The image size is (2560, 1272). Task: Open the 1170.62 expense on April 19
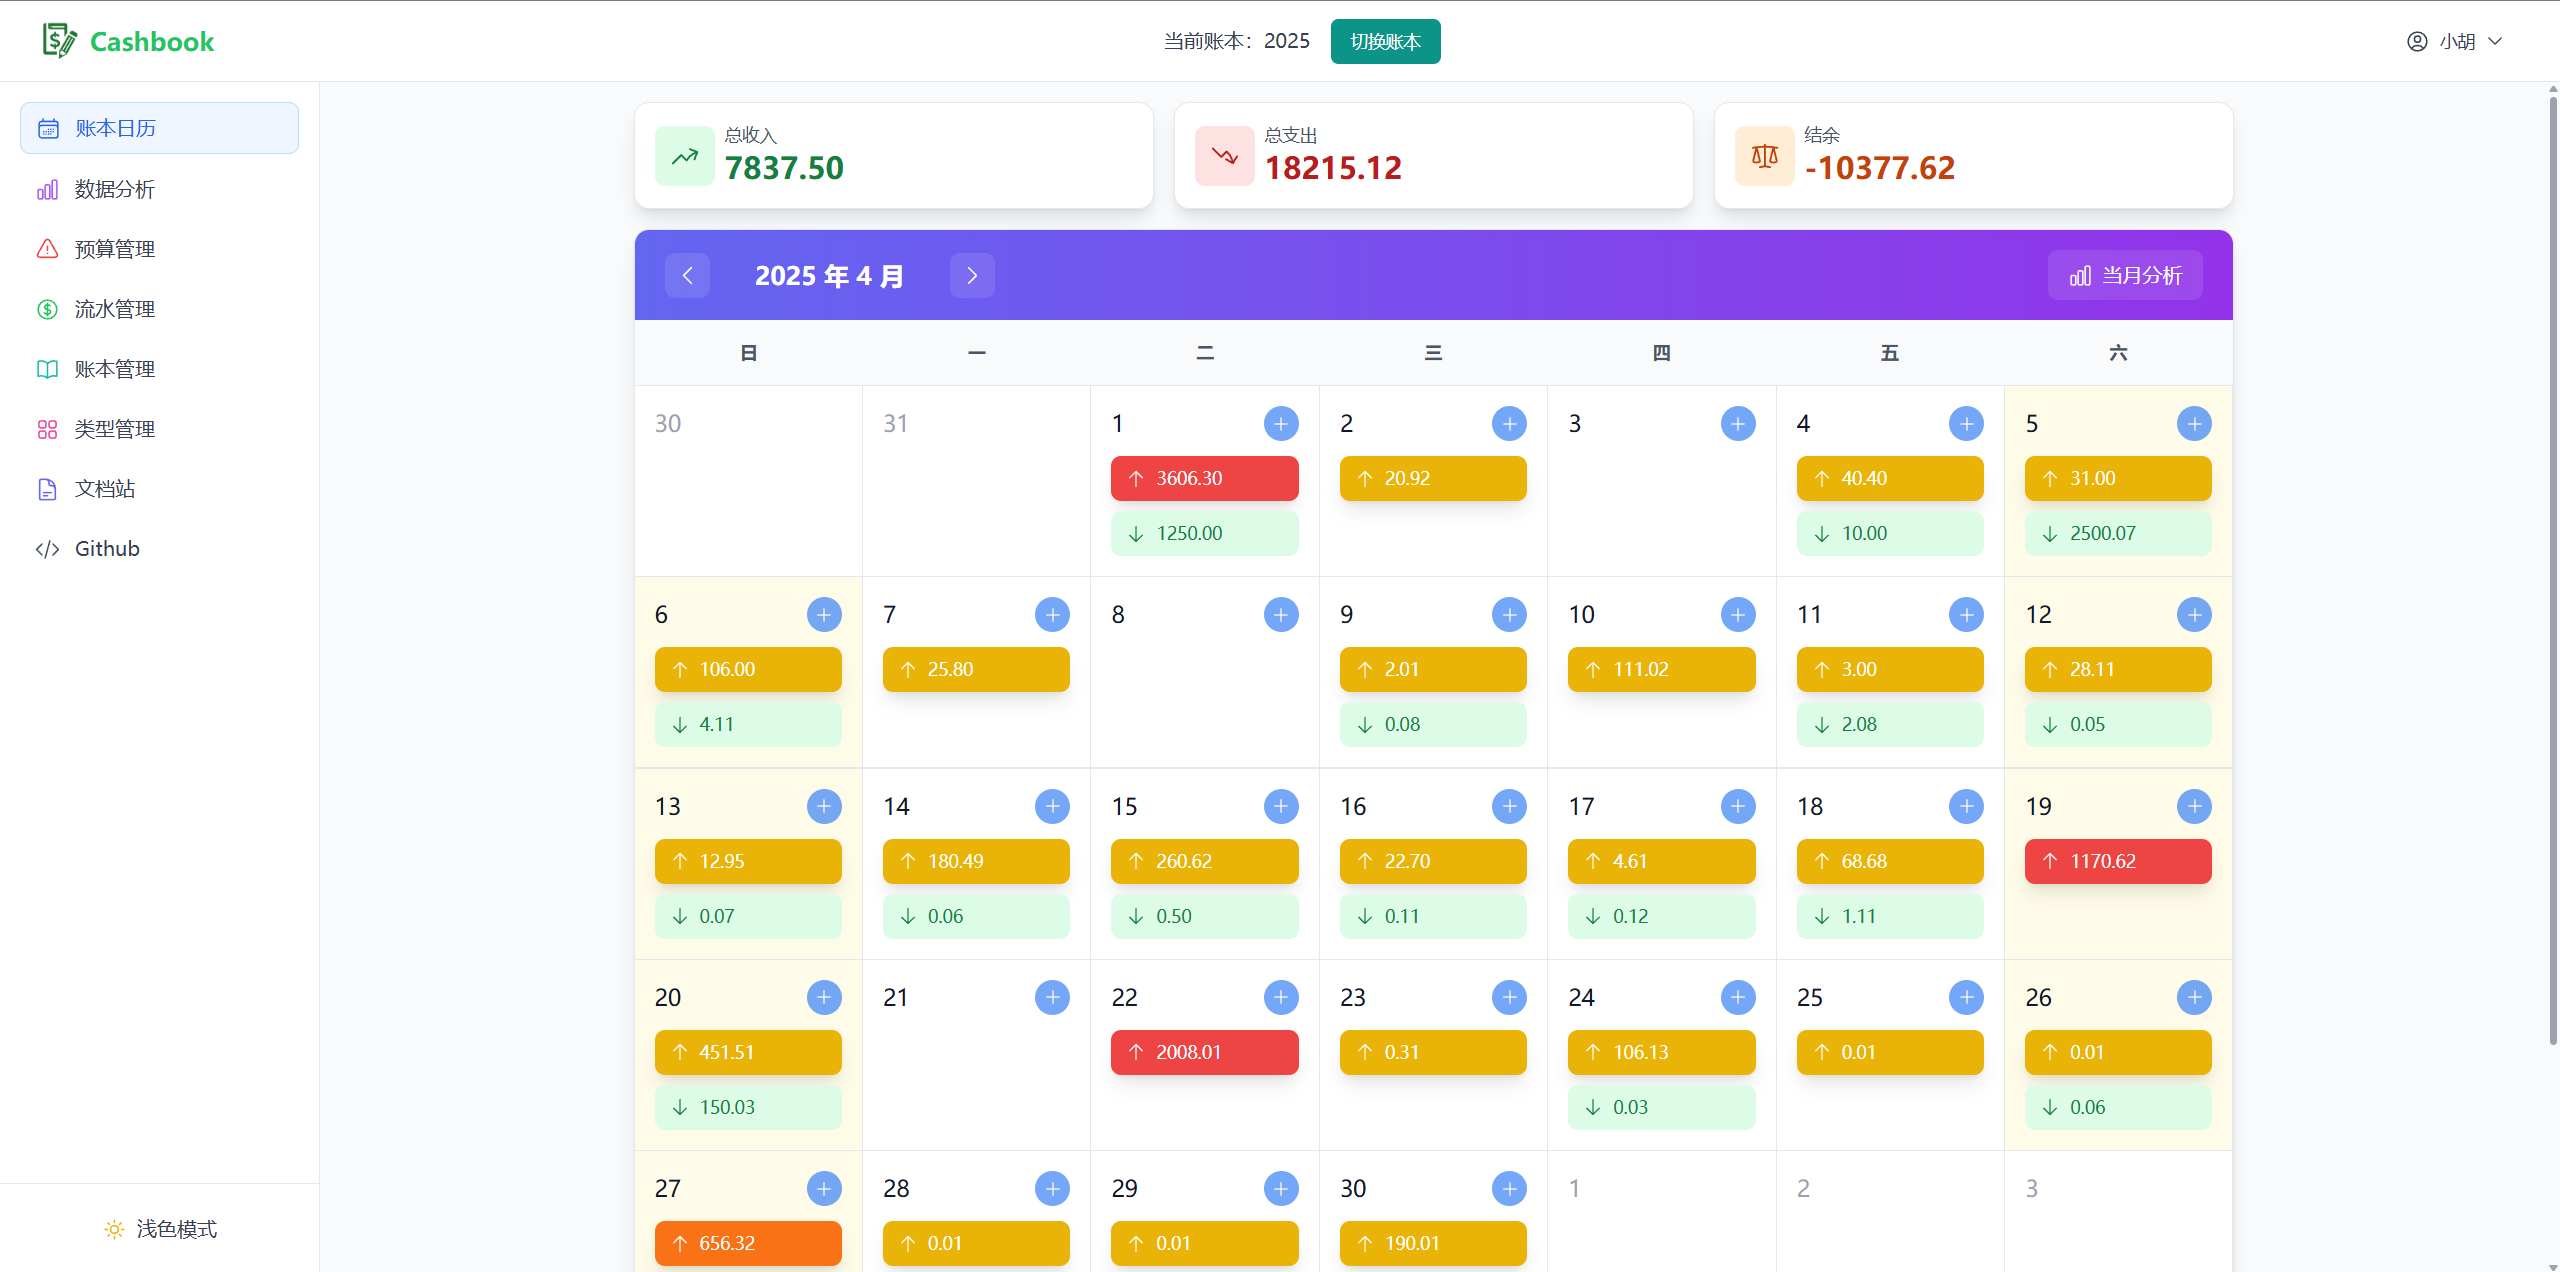pyautogui.click(x=2118, y=861)
